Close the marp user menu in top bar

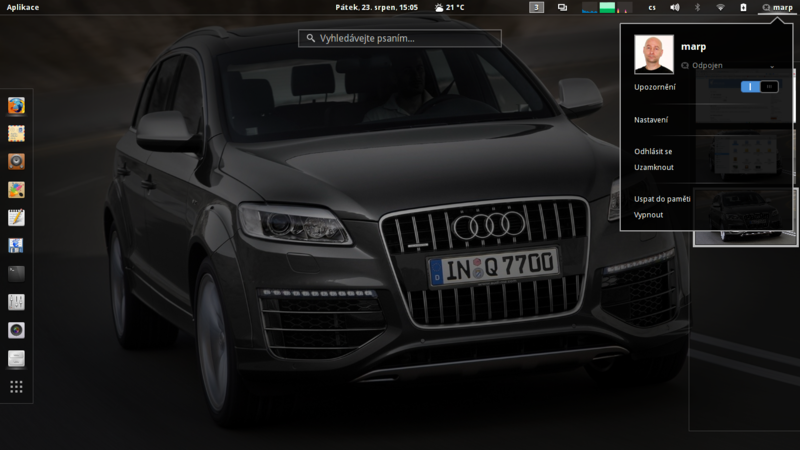click(777, 7)
